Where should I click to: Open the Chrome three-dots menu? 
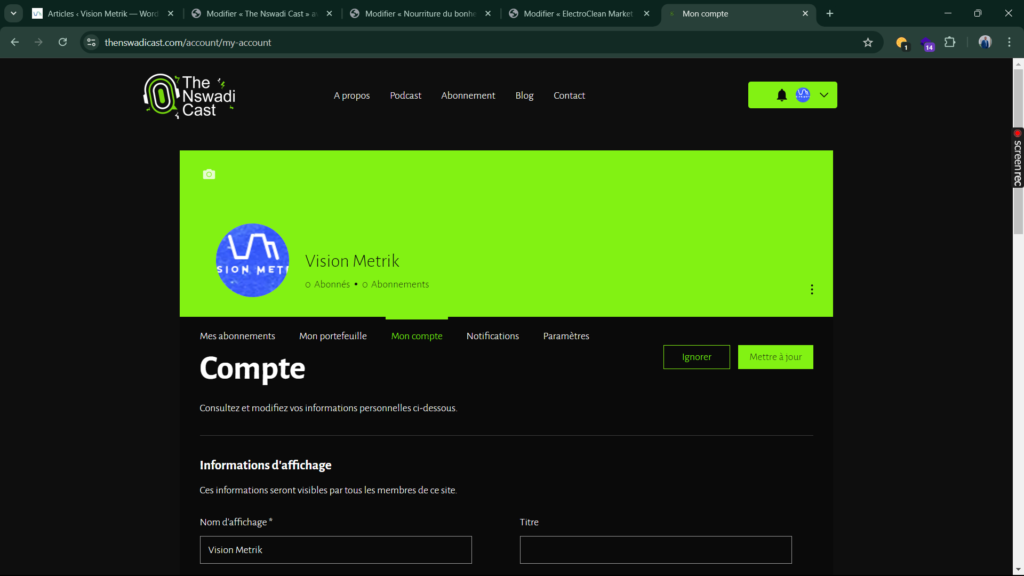click(x=1009, y=42)
